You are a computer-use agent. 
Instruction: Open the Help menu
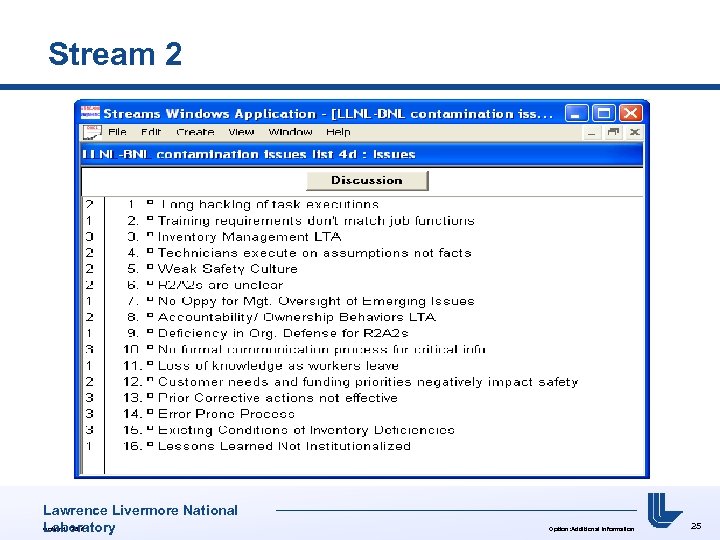[338, 132]
